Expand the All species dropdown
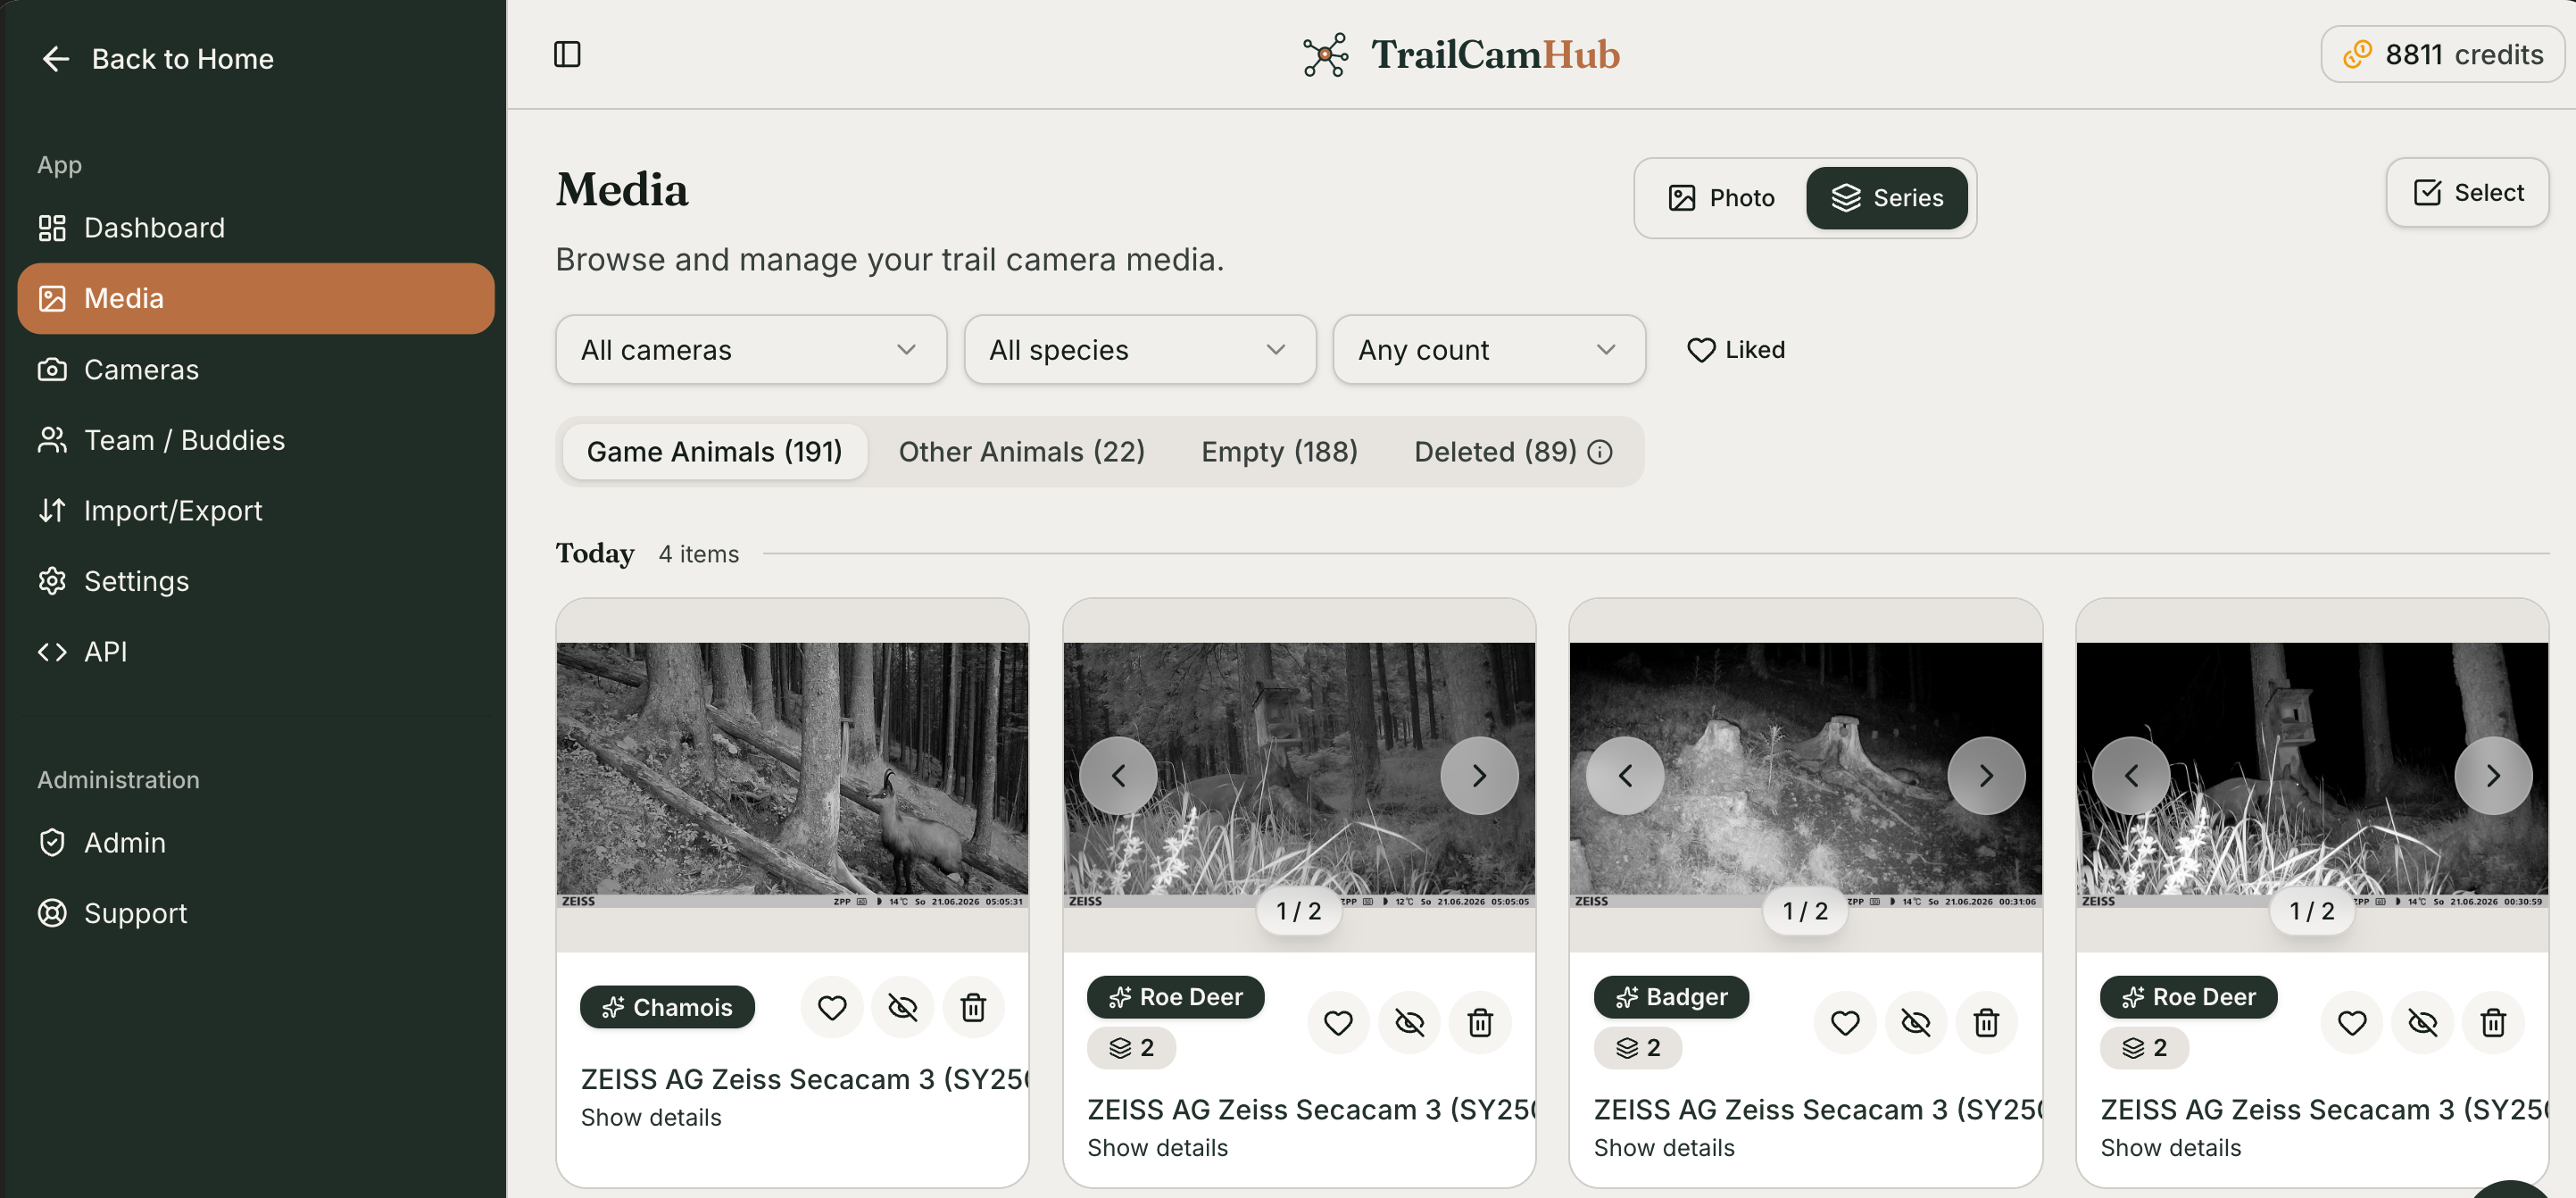Screen dimensions: 2576x1198 [x=1139, y=349]
